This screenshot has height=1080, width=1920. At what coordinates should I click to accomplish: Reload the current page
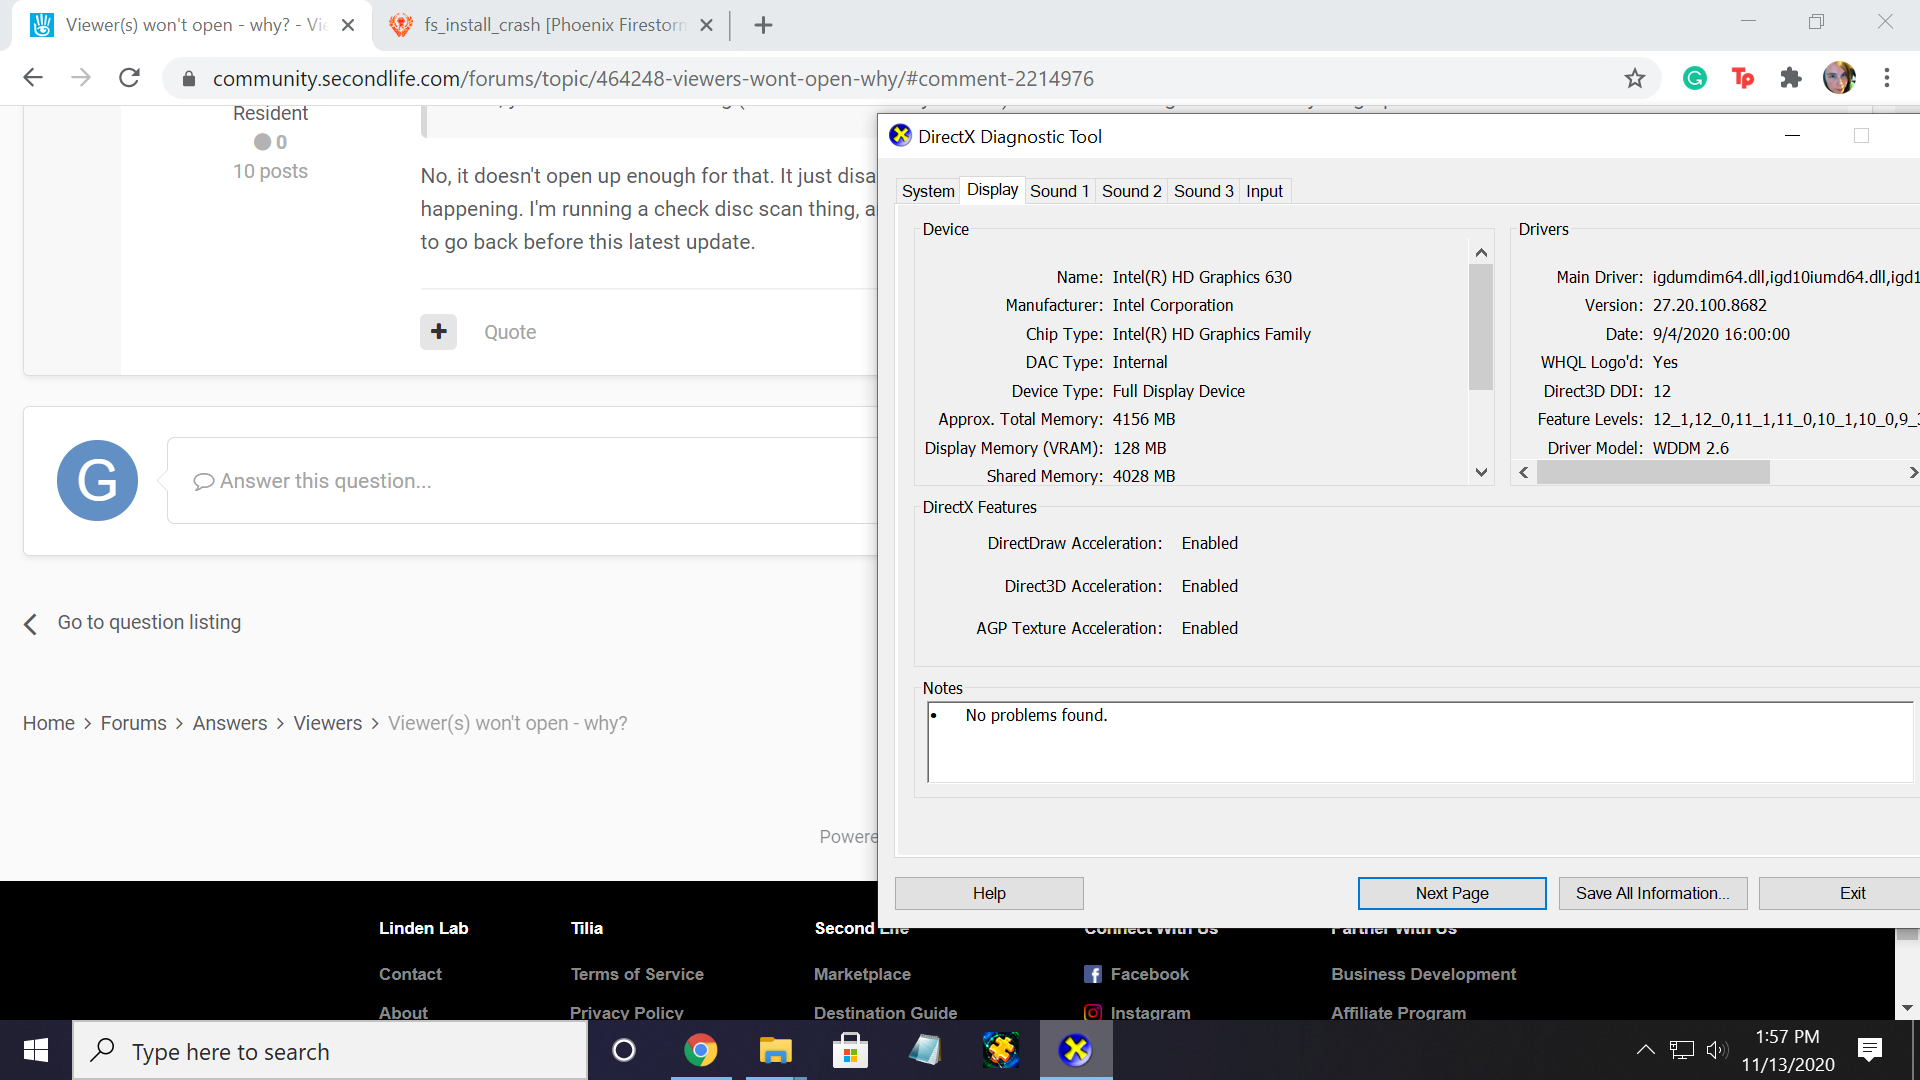[x=129, y=78]
